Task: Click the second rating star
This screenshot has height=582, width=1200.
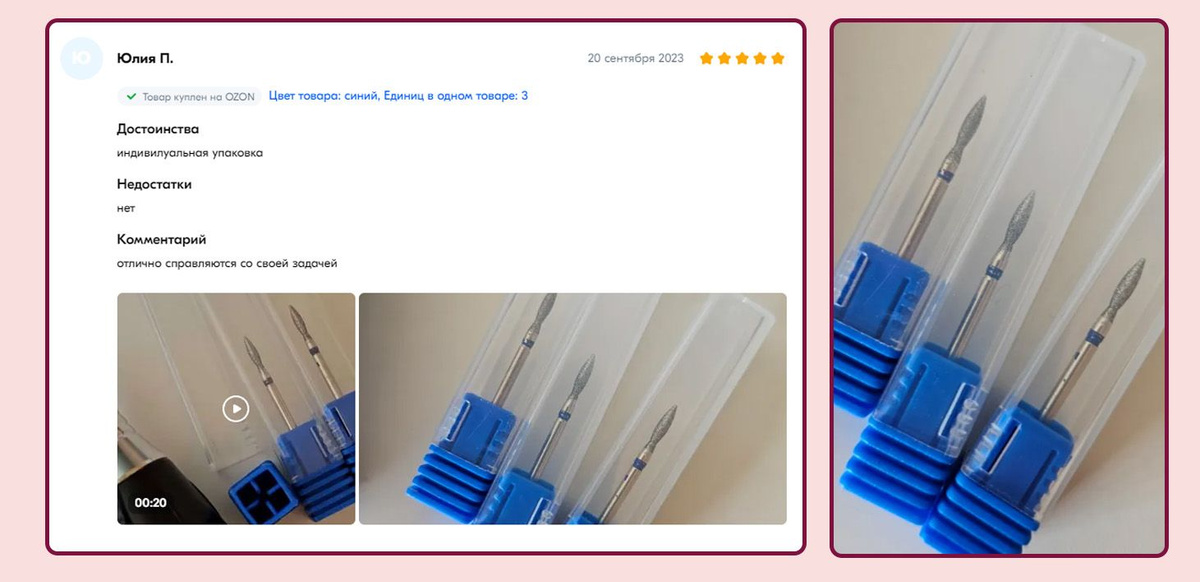Action: pos(724,59)
